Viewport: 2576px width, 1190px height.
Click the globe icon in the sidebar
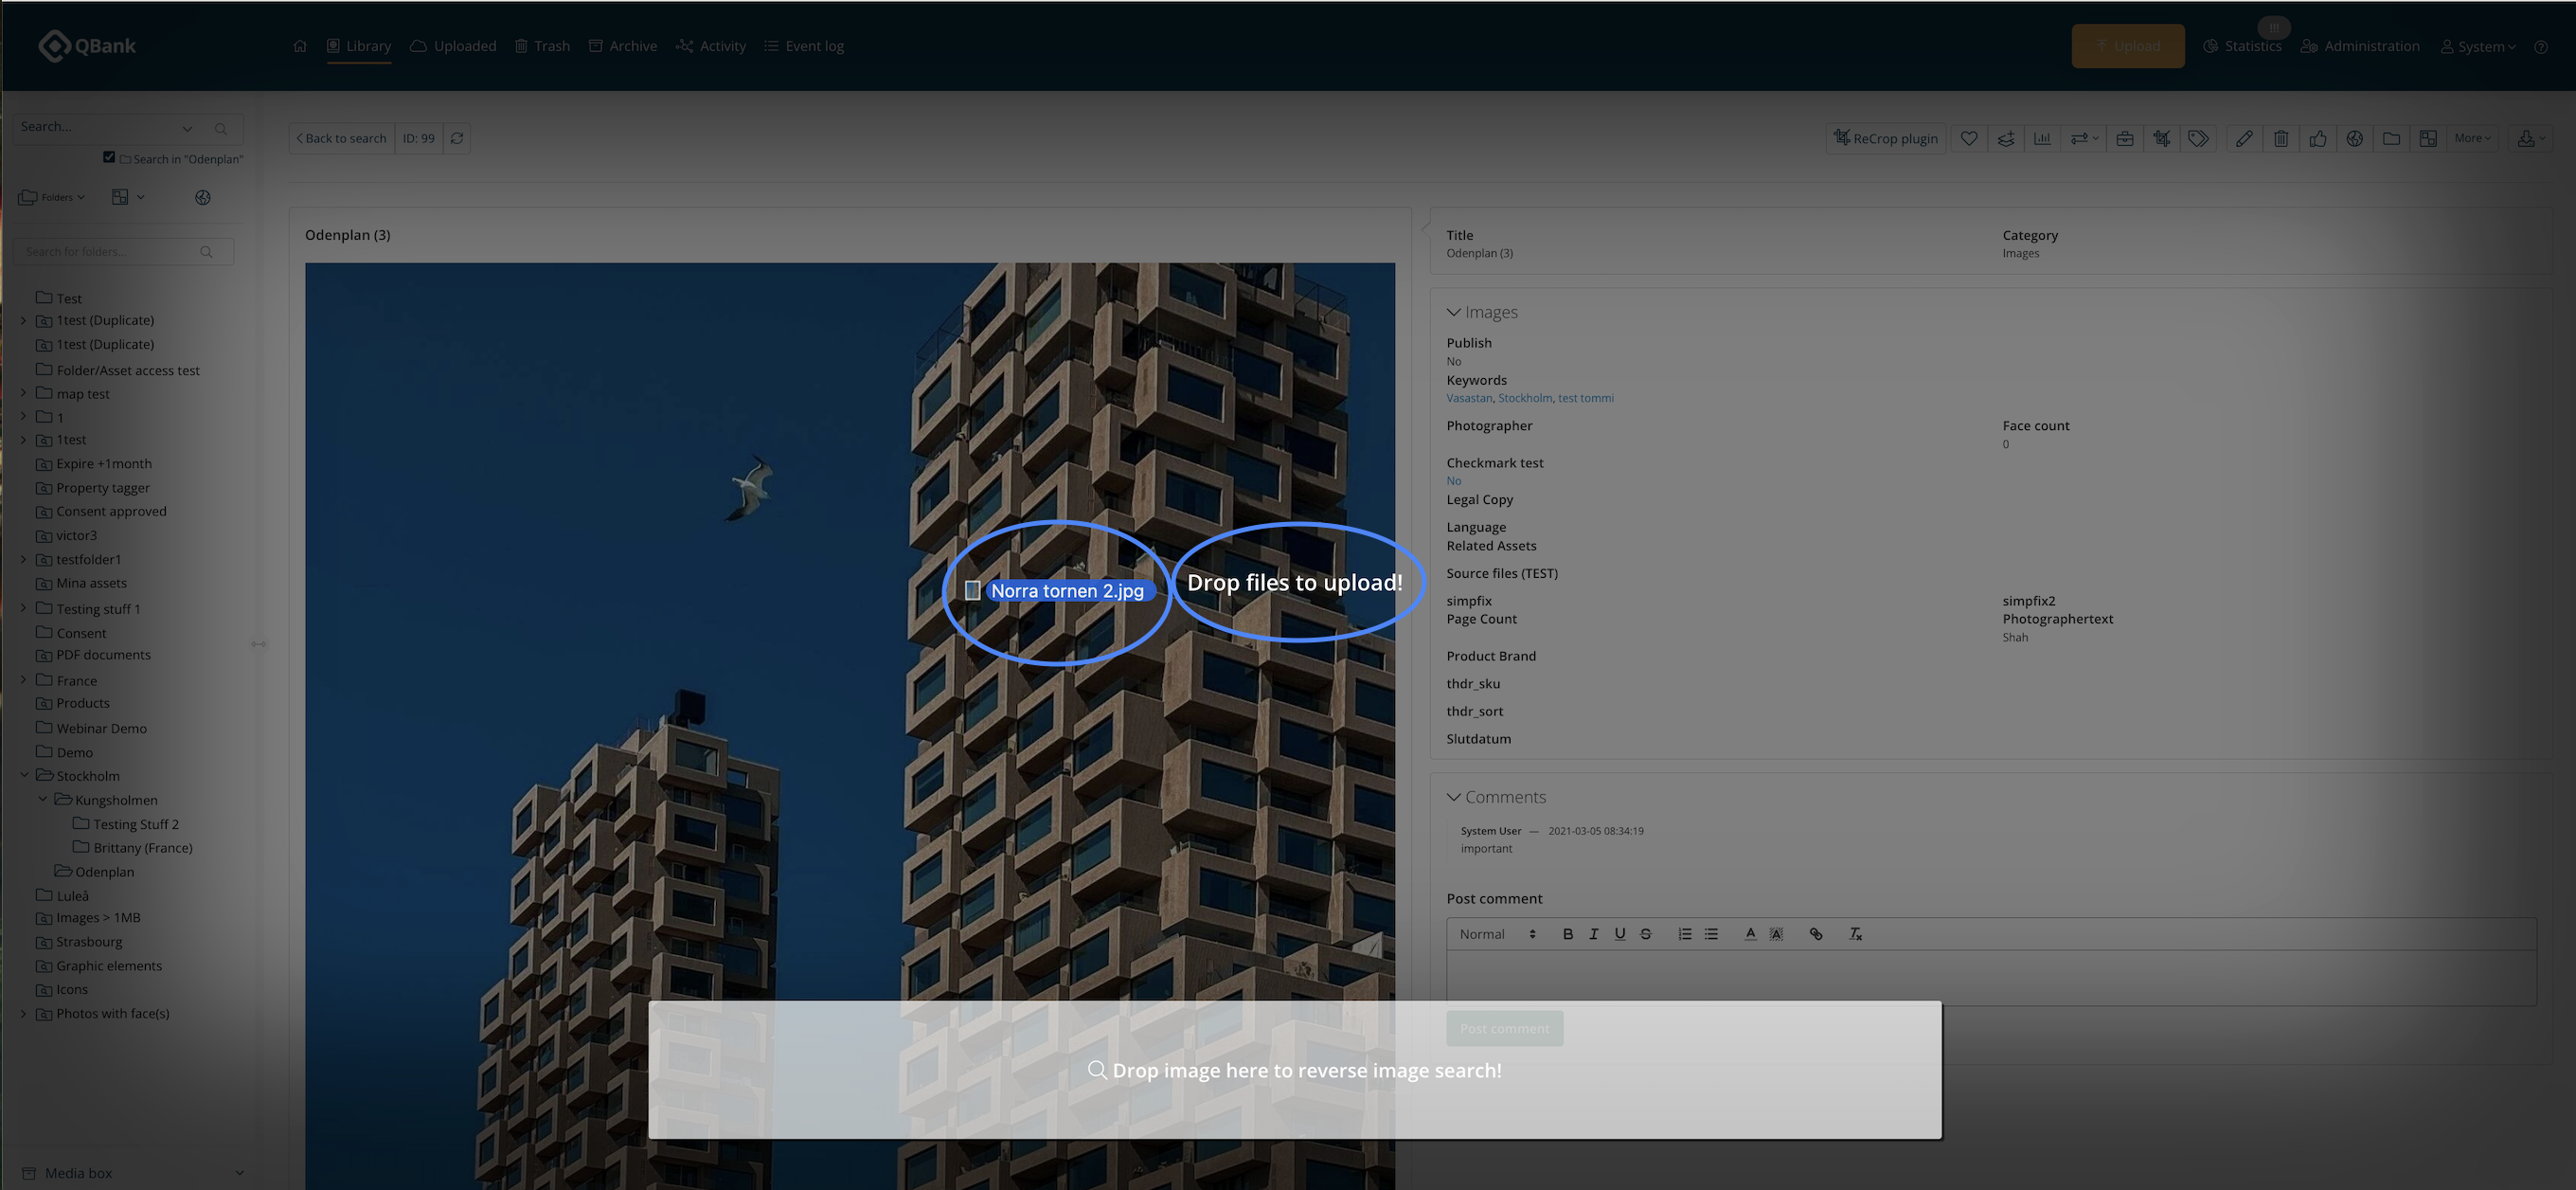tap(203, 198)
